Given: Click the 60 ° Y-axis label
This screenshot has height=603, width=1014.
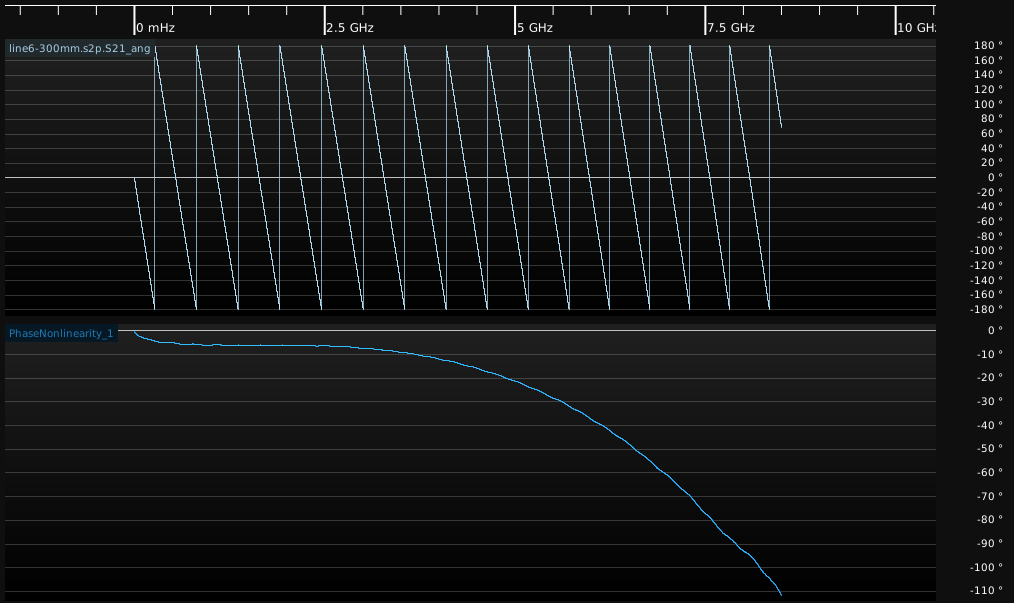Looking at the screenshot, I should tap(991, 133).
